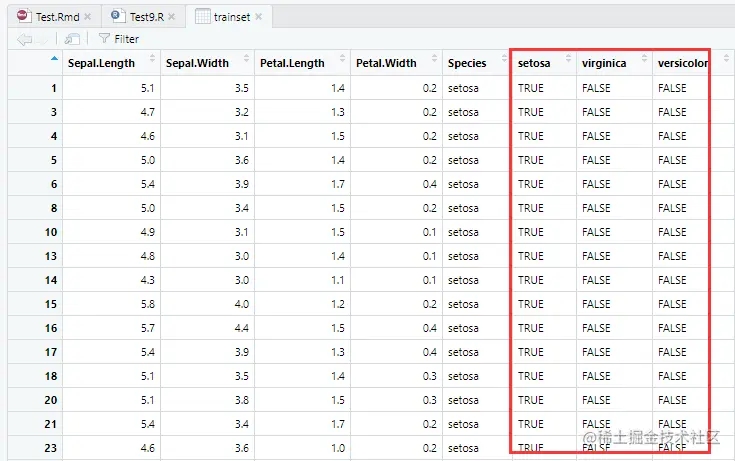Viewport: 735px width, 461px height.
Task: Sort by virginica column arrows
Action: pos(645,59)
